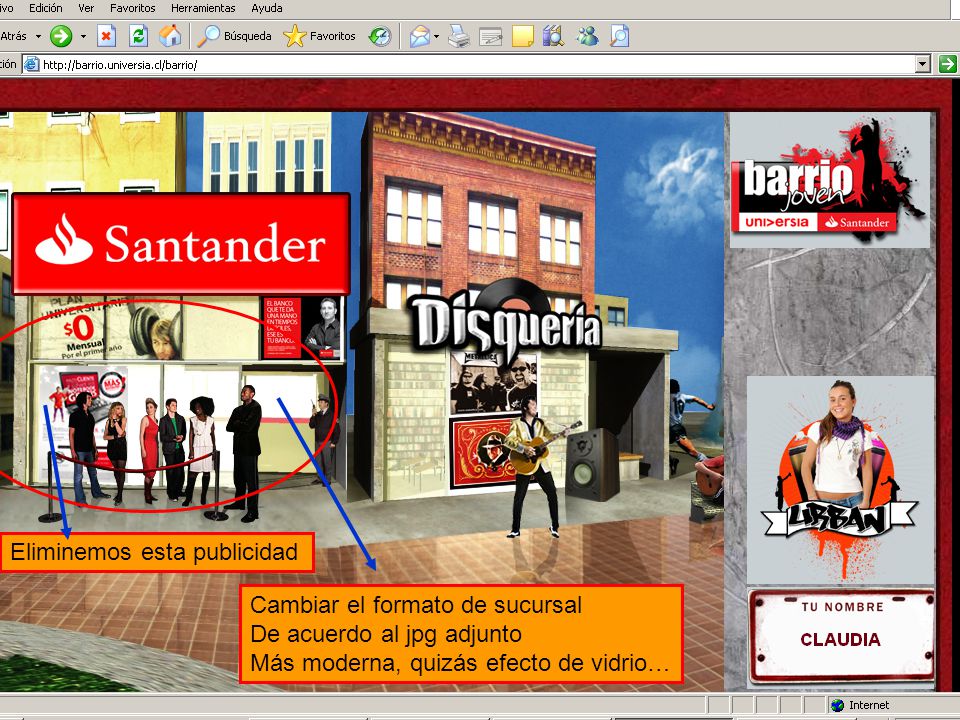Stop page loading with red X icon
This screenshot has width=960, height=720.
tap(107, 36)
